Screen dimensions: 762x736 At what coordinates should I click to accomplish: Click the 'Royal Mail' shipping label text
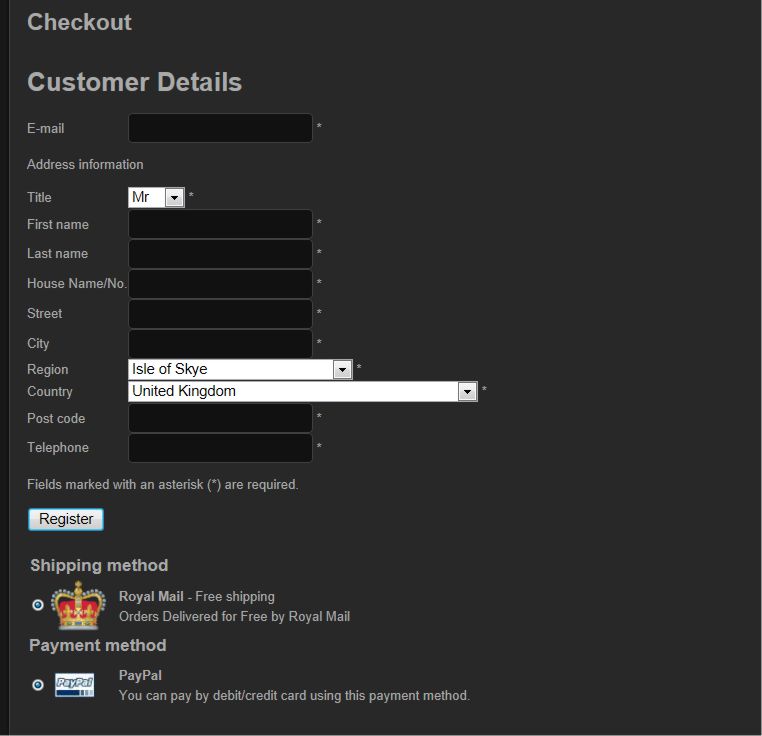coord(151,596)
